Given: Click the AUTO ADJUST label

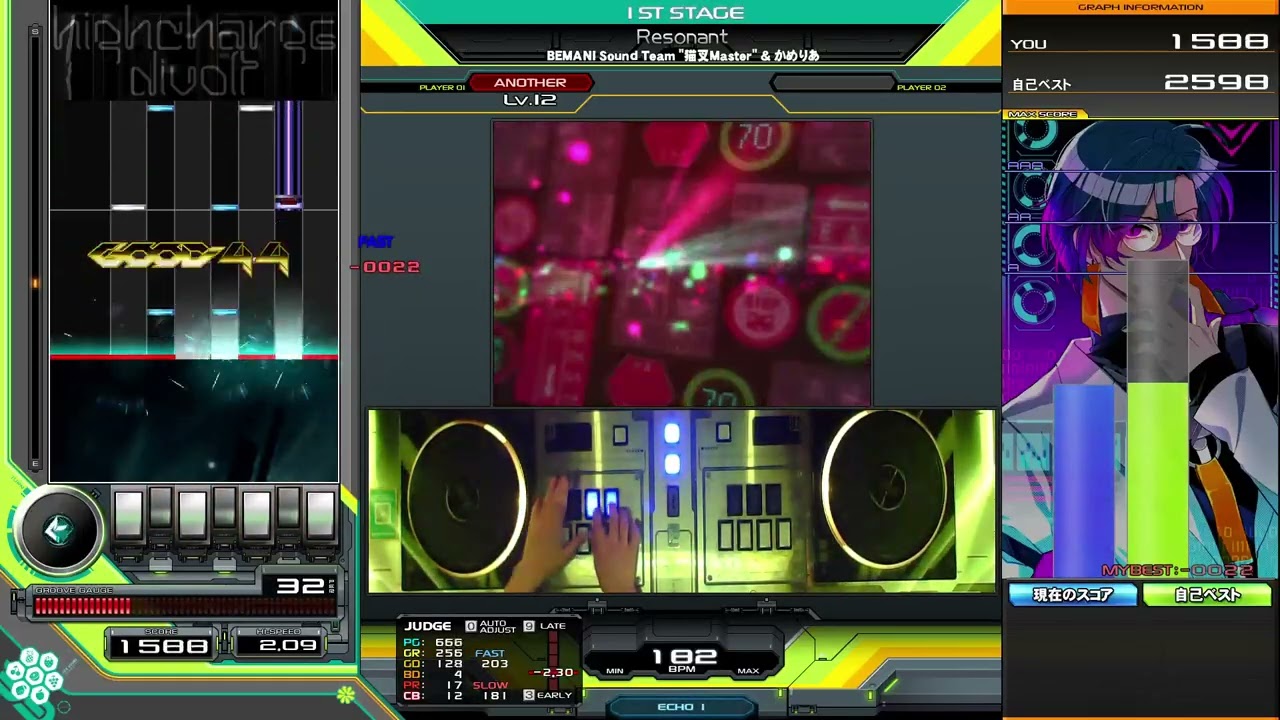Looking at the screenshot, I should pos(497,627).
